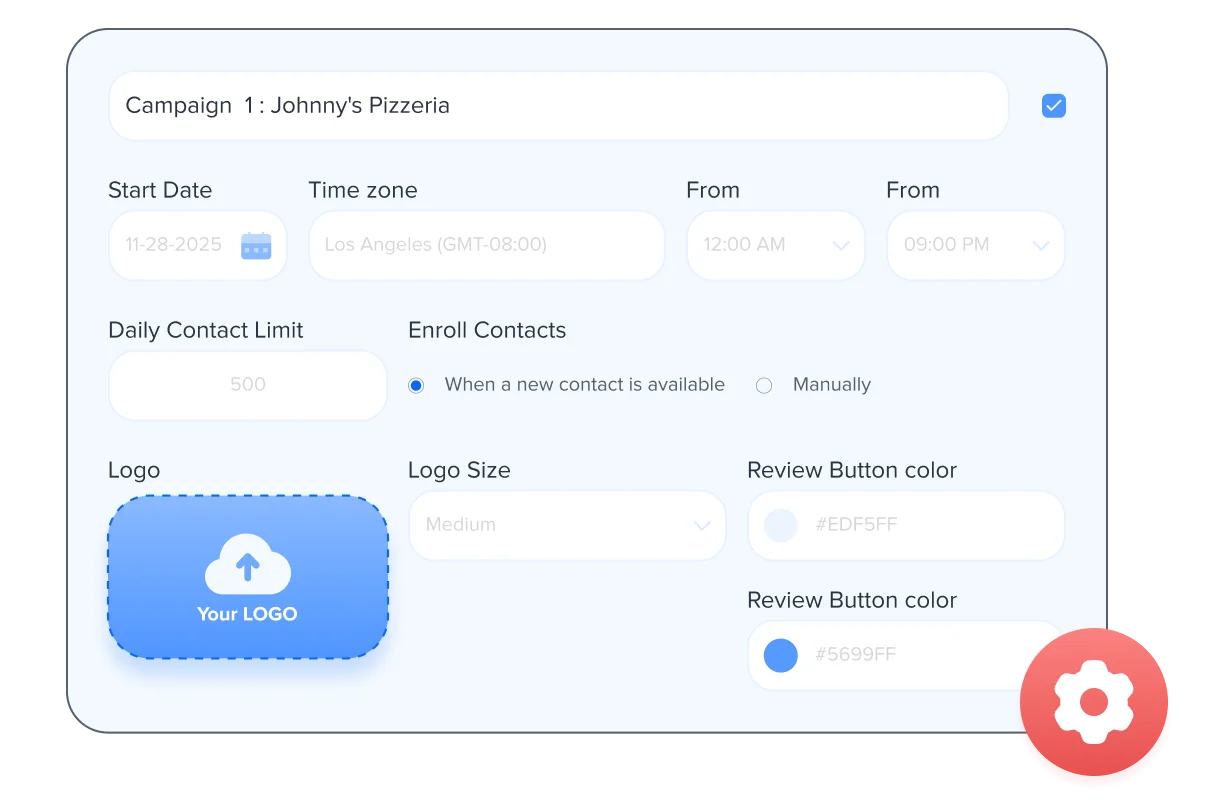This screenshot has width=1222, height=800.
Task: Click the #5699FF blue color swatch
Action: (x=780, y=655)
